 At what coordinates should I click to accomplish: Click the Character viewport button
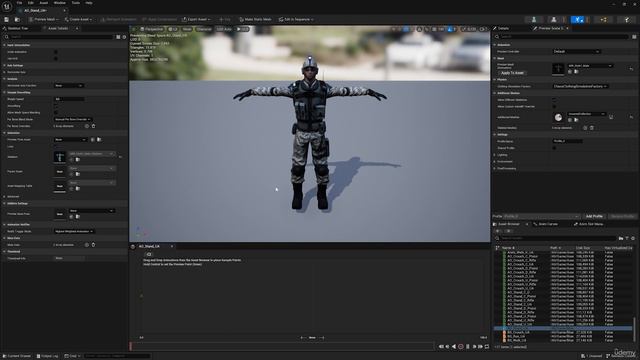pos(204,29)
